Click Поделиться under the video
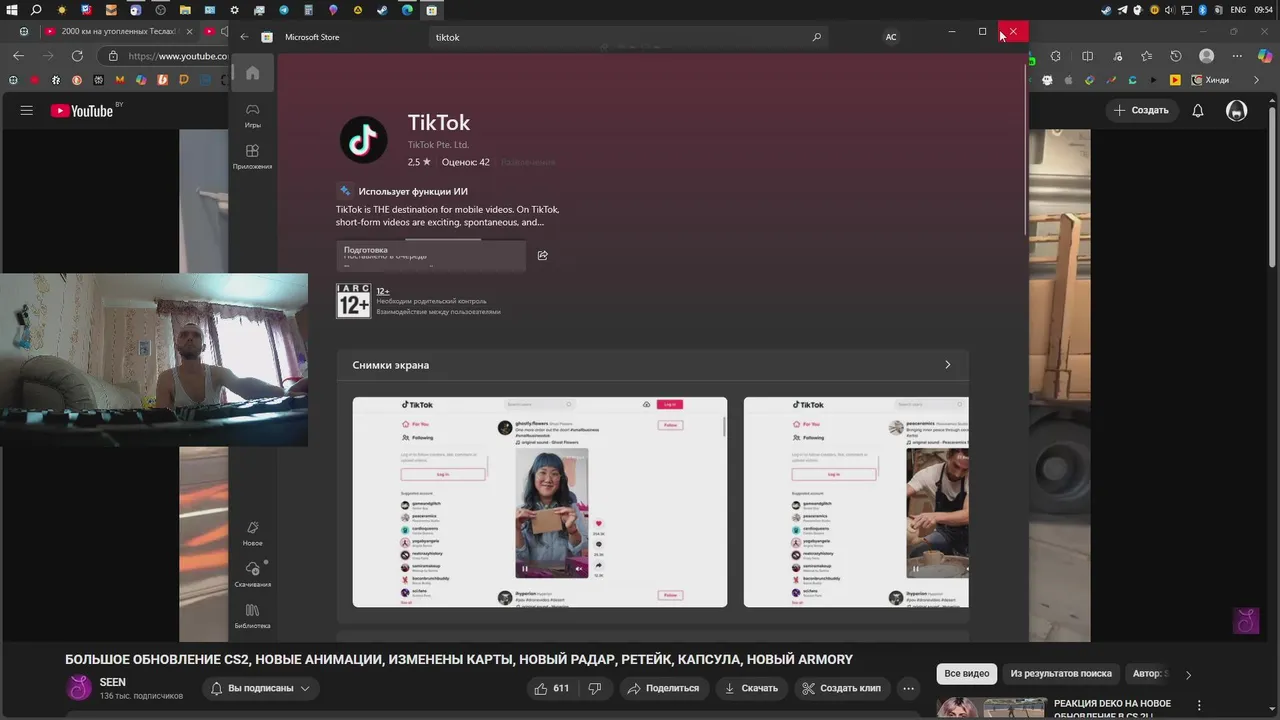The width and height of the screenshot is (1280, 720). pos(664,688)
